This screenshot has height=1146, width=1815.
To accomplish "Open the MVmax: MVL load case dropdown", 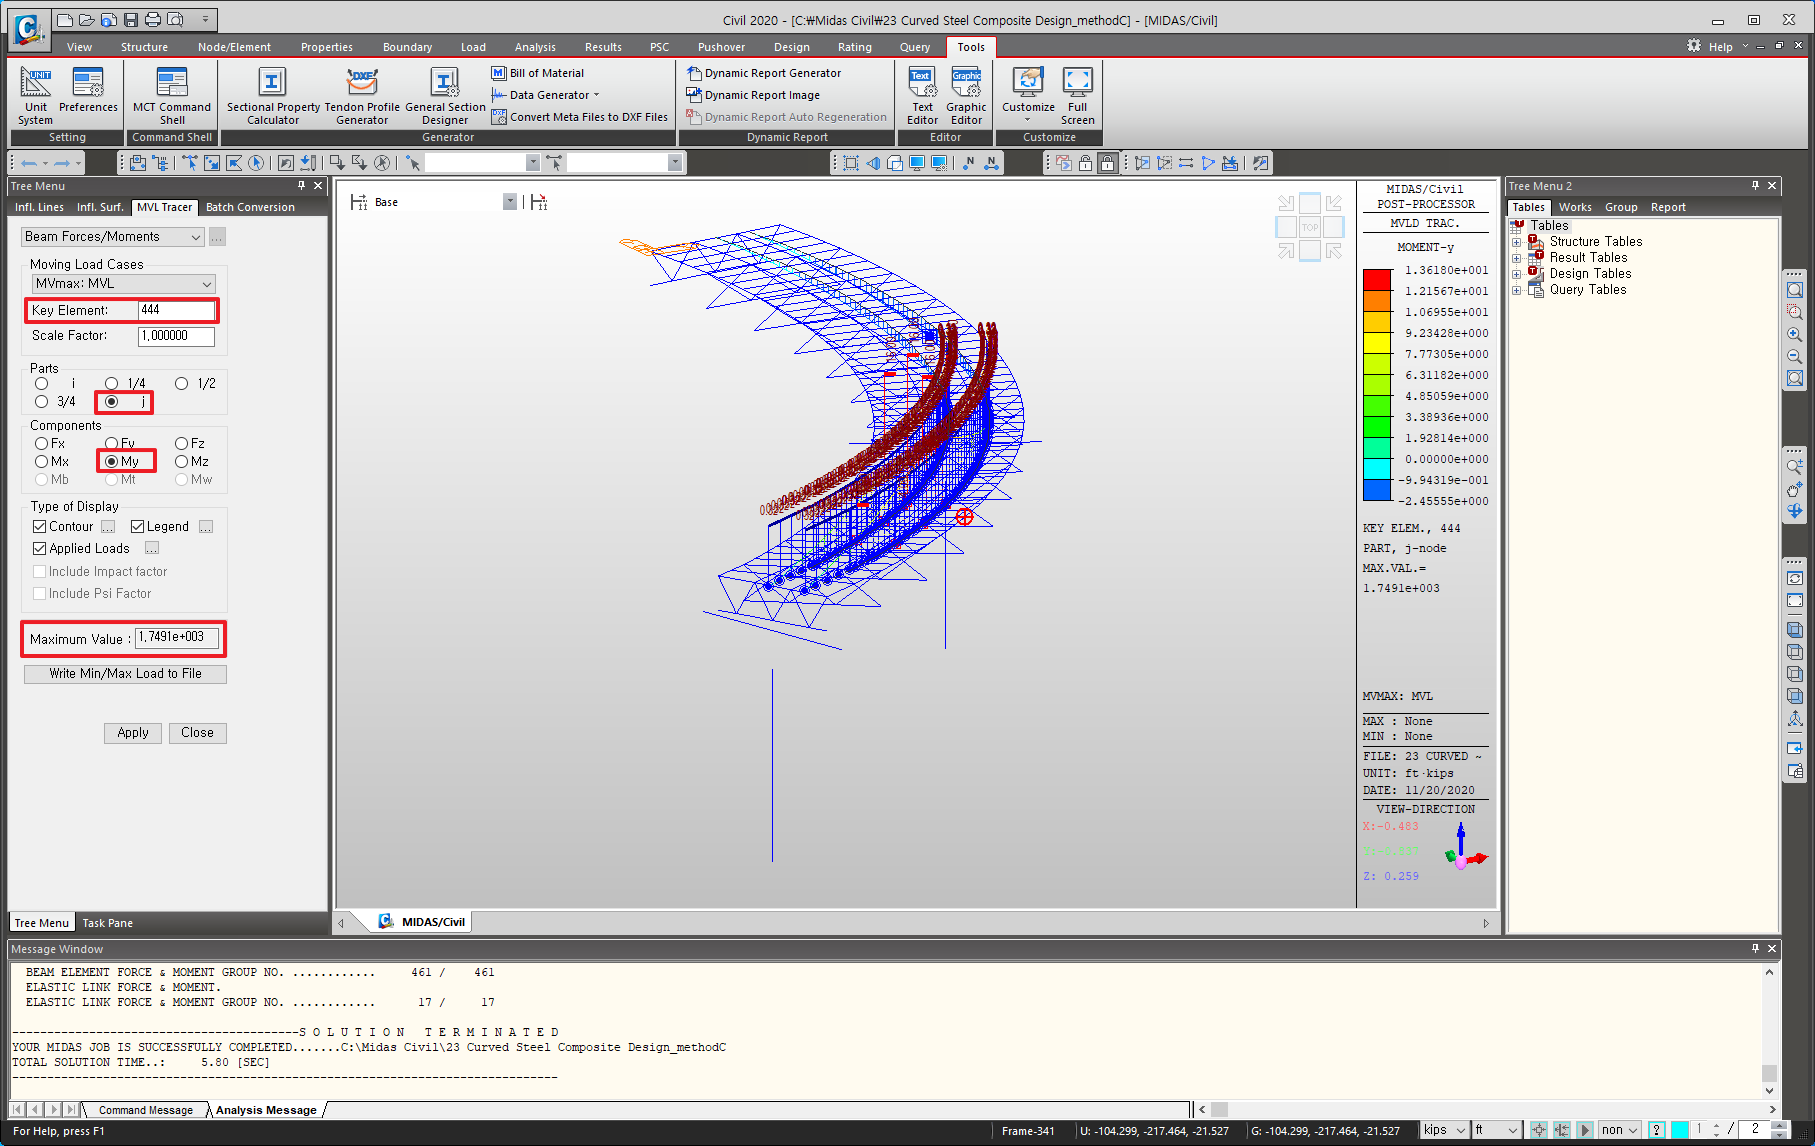I will pyautogui.click(x=122, y=284).
